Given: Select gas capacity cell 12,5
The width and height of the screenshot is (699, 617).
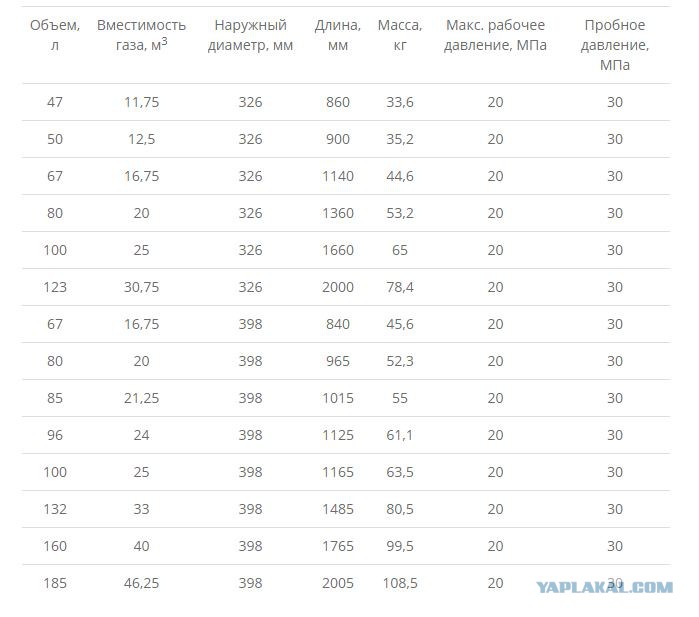Looking at the screenshot, I should click(141, 139).
